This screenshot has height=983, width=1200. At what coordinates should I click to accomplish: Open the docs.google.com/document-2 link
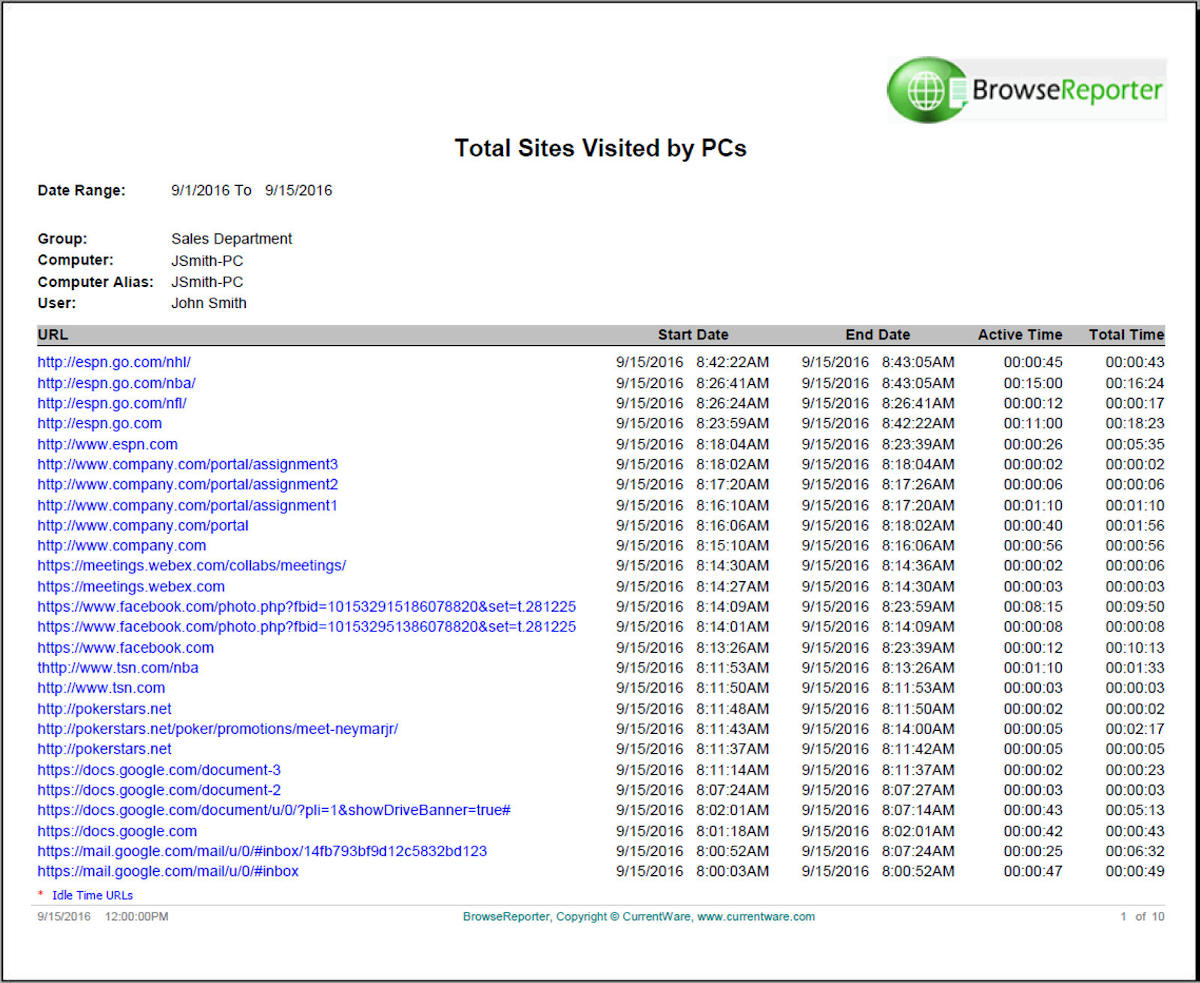[x=159, y=789]
